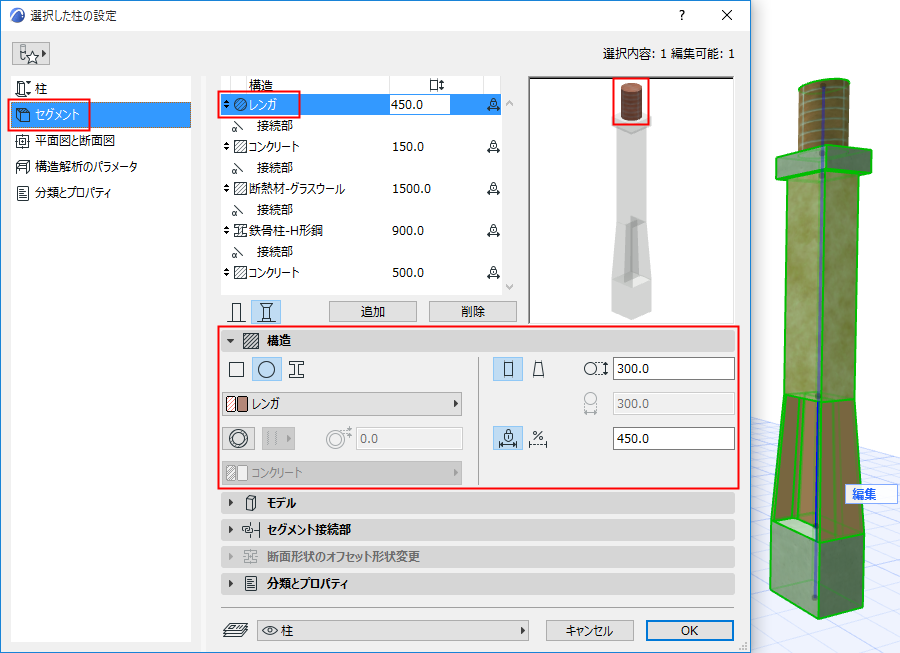900x653 pixels.
Task: Enable the trapezoid segment shape toggle
Action: [x=539, y=368]
